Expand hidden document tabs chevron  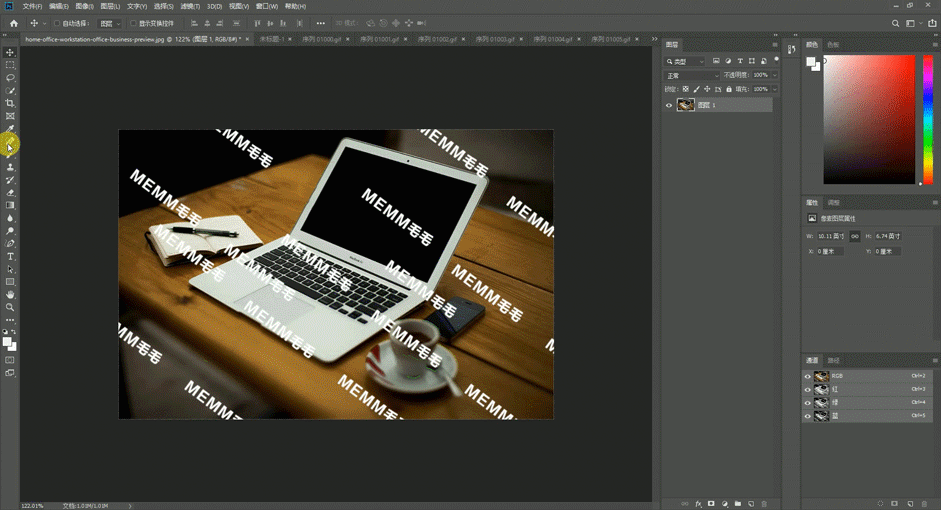(x=654, y=39)
